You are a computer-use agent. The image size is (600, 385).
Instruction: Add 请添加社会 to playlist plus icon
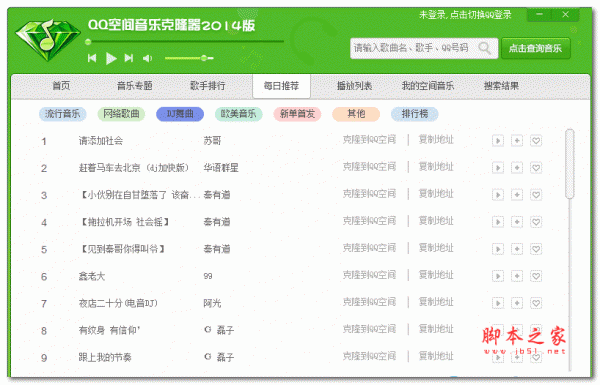point(517,141)
